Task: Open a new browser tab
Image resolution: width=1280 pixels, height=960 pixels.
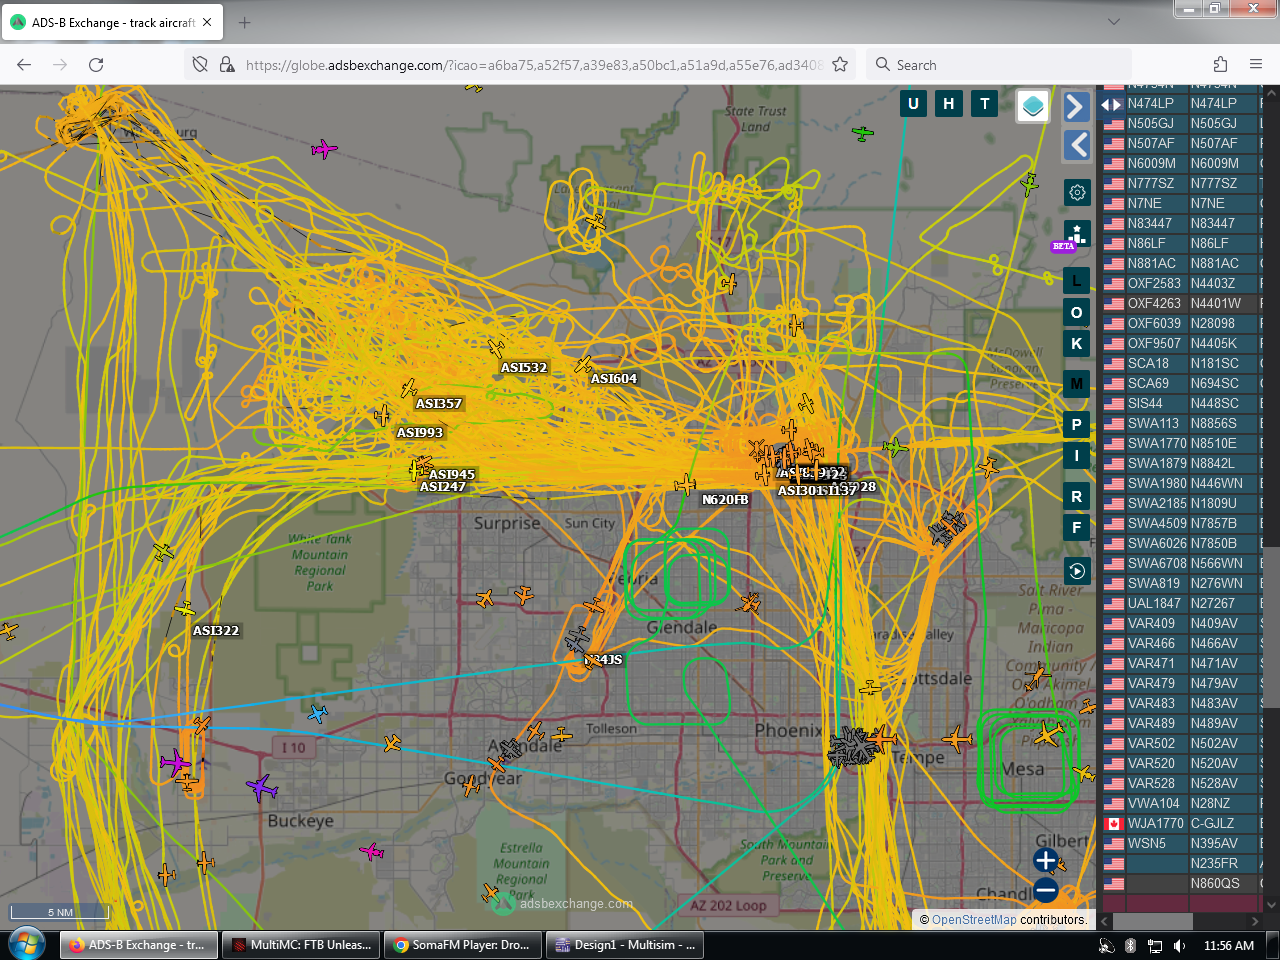Action: [245, 22]
